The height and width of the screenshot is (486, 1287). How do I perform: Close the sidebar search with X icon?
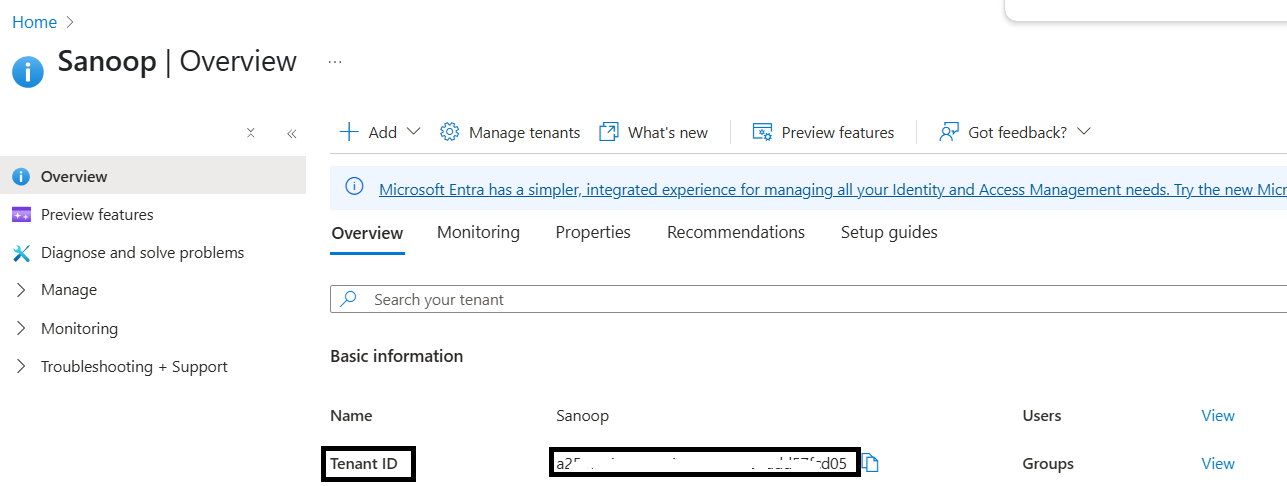pos(251,132)
